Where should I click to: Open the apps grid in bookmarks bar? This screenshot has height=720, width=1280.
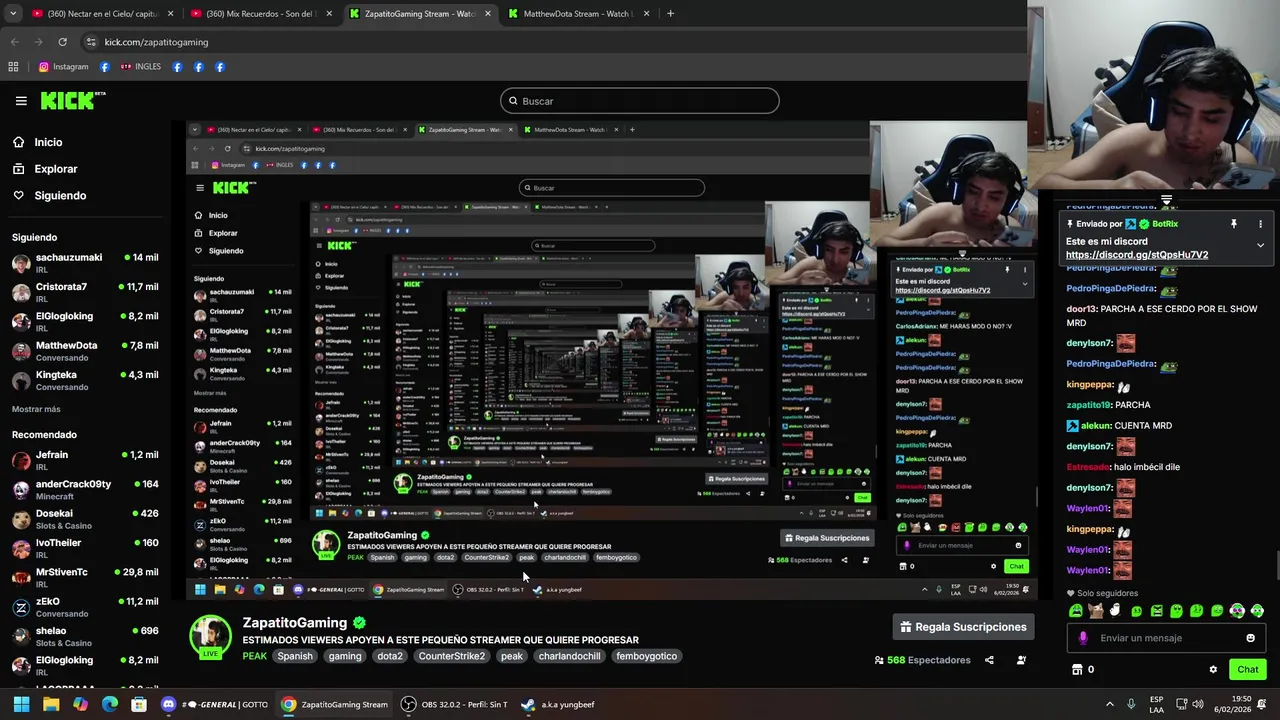point(13,67)
